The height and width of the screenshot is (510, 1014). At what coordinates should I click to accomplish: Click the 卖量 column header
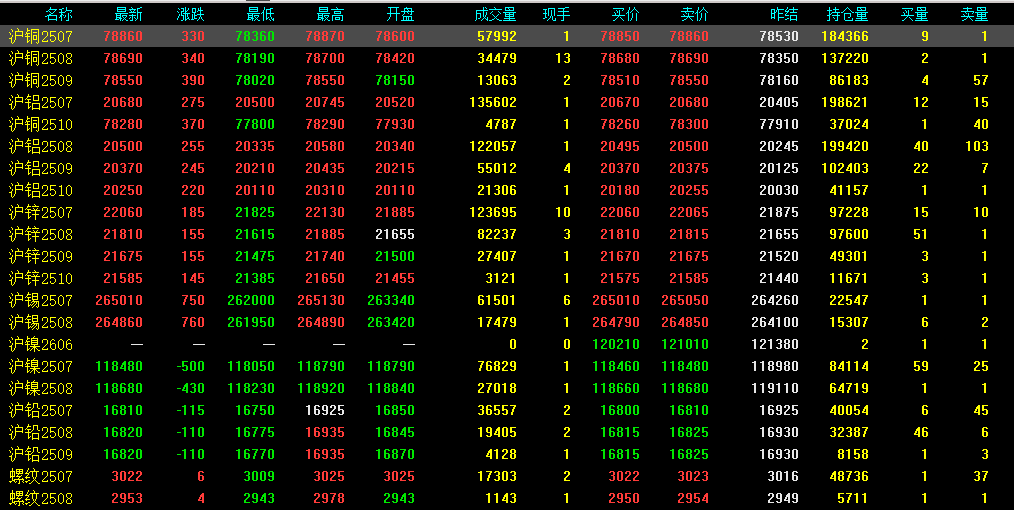[975, 15]
